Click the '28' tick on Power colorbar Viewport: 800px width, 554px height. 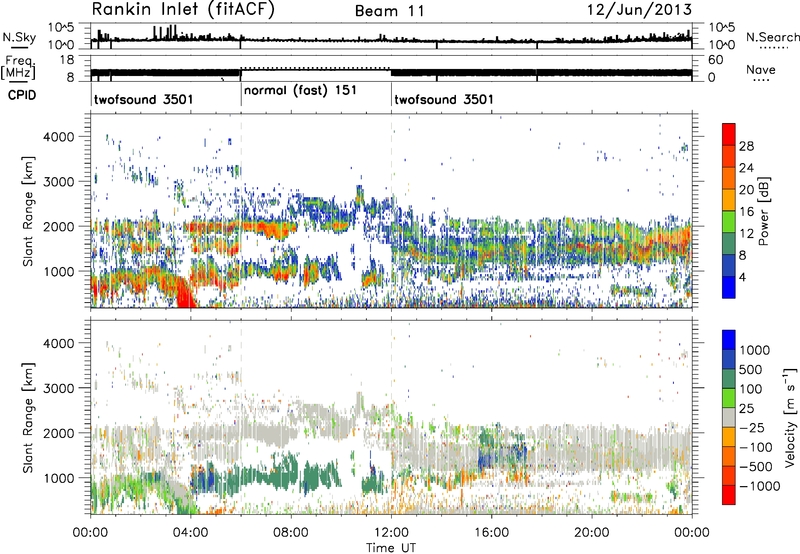click(746, 146)
